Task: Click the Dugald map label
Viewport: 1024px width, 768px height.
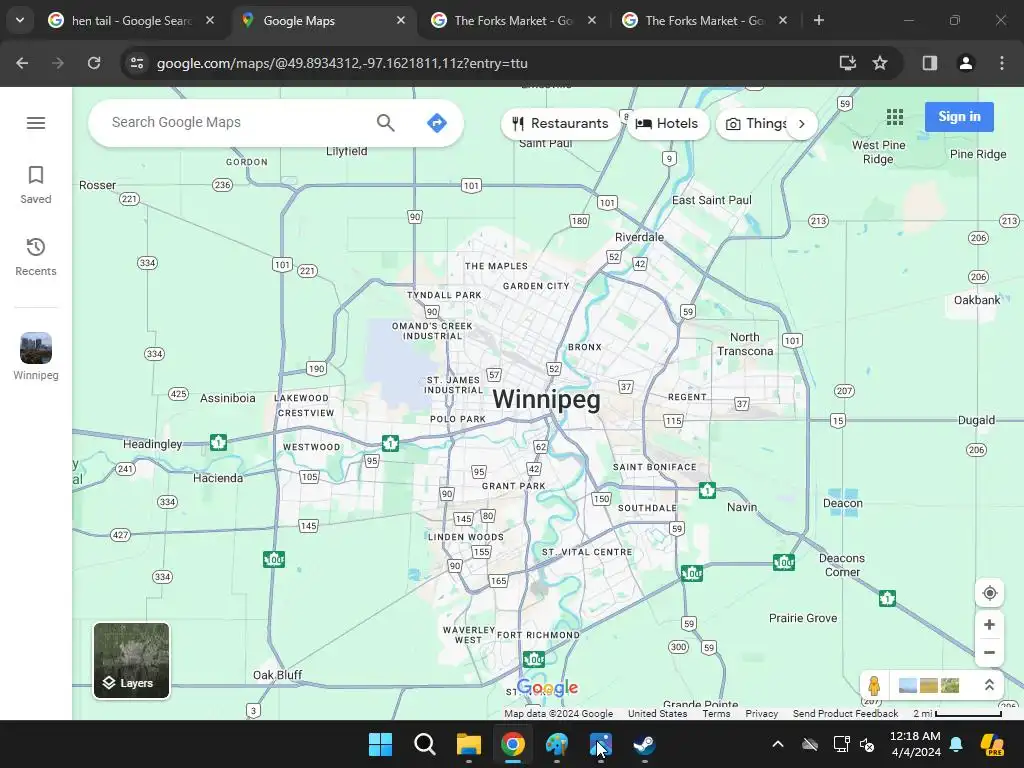Action: point(976,420)
